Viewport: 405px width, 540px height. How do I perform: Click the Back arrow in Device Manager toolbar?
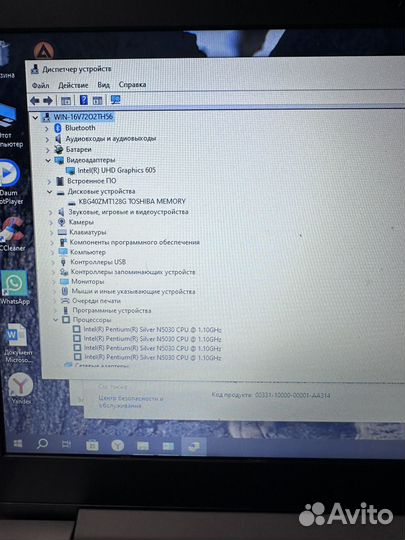point(35,101)
